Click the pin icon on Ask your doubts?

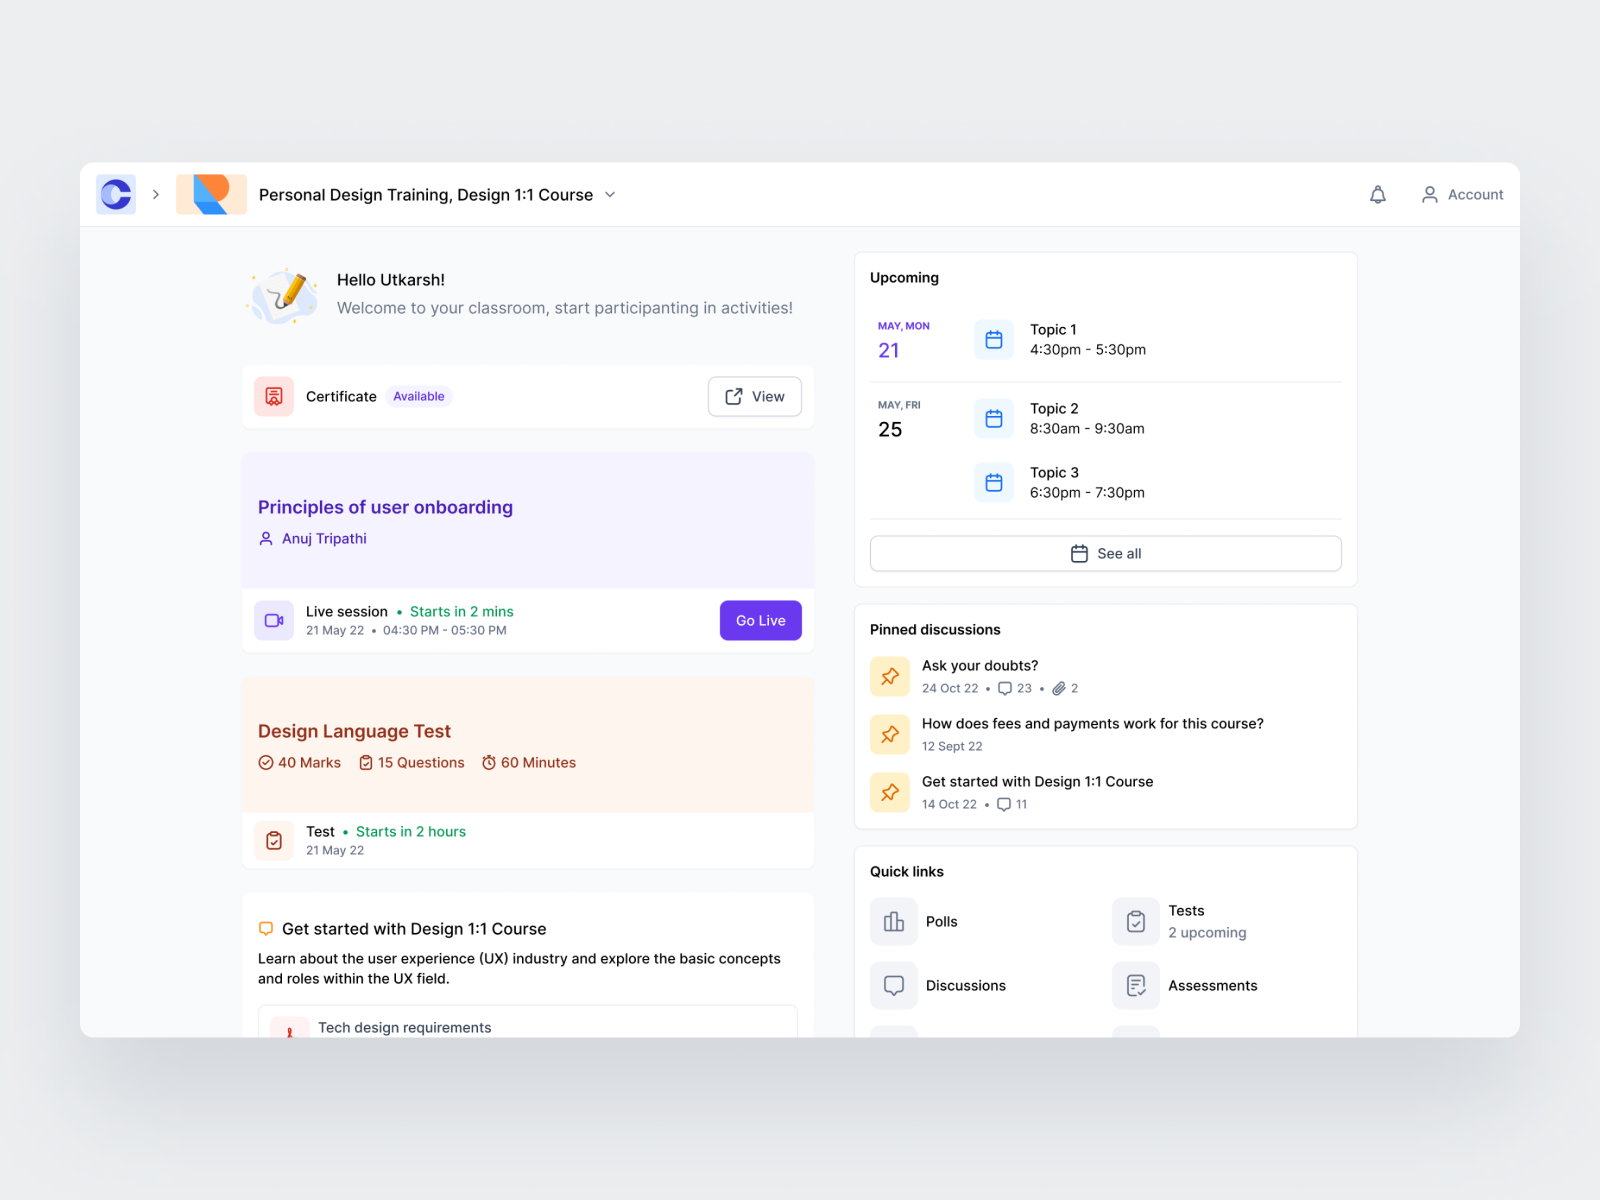889,676
